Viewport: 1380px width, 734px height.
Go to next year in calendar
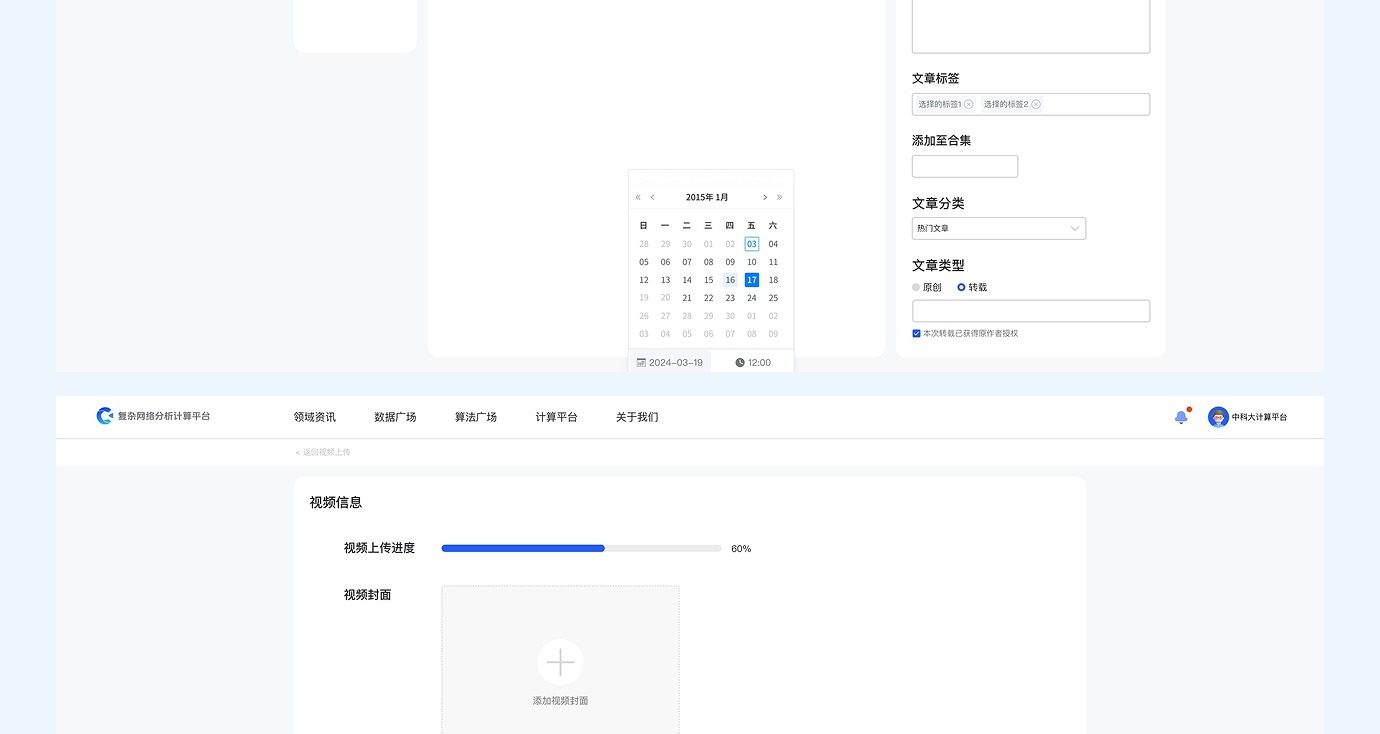pos(780,198)
